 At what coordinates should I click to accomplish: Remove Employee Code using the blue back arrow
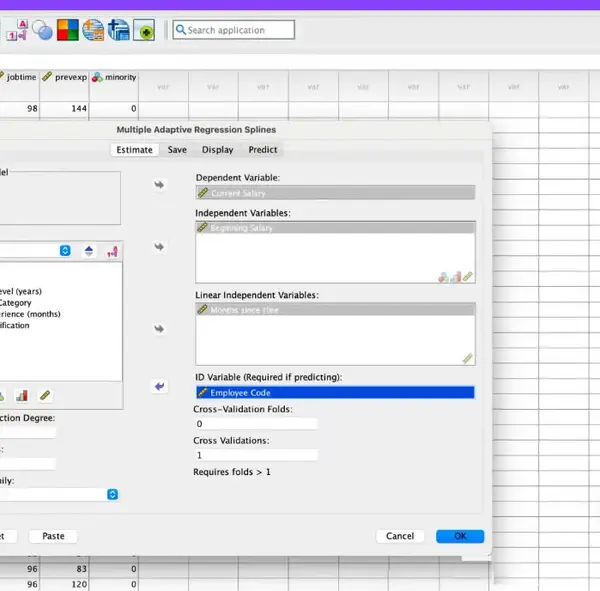159,386
